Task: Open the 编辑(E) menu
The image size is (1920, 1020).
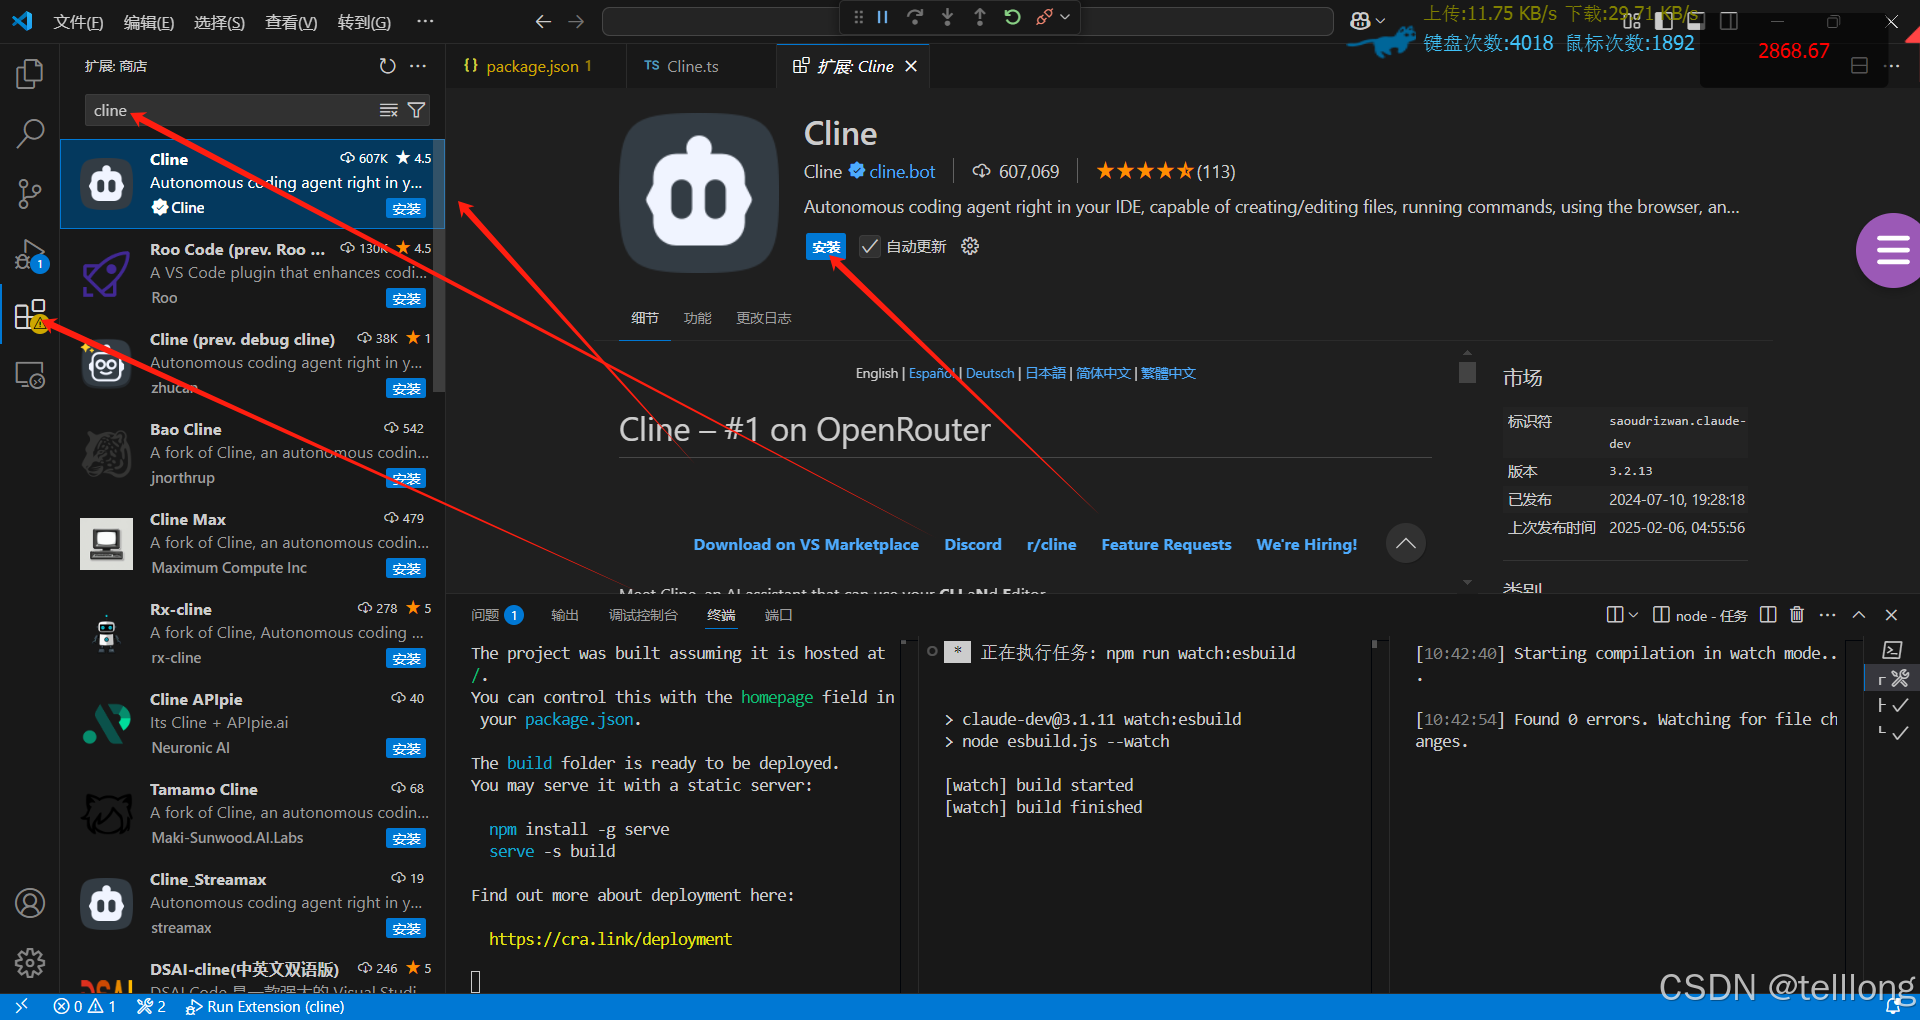Action: pyautogui.click(x=149, y=22)
